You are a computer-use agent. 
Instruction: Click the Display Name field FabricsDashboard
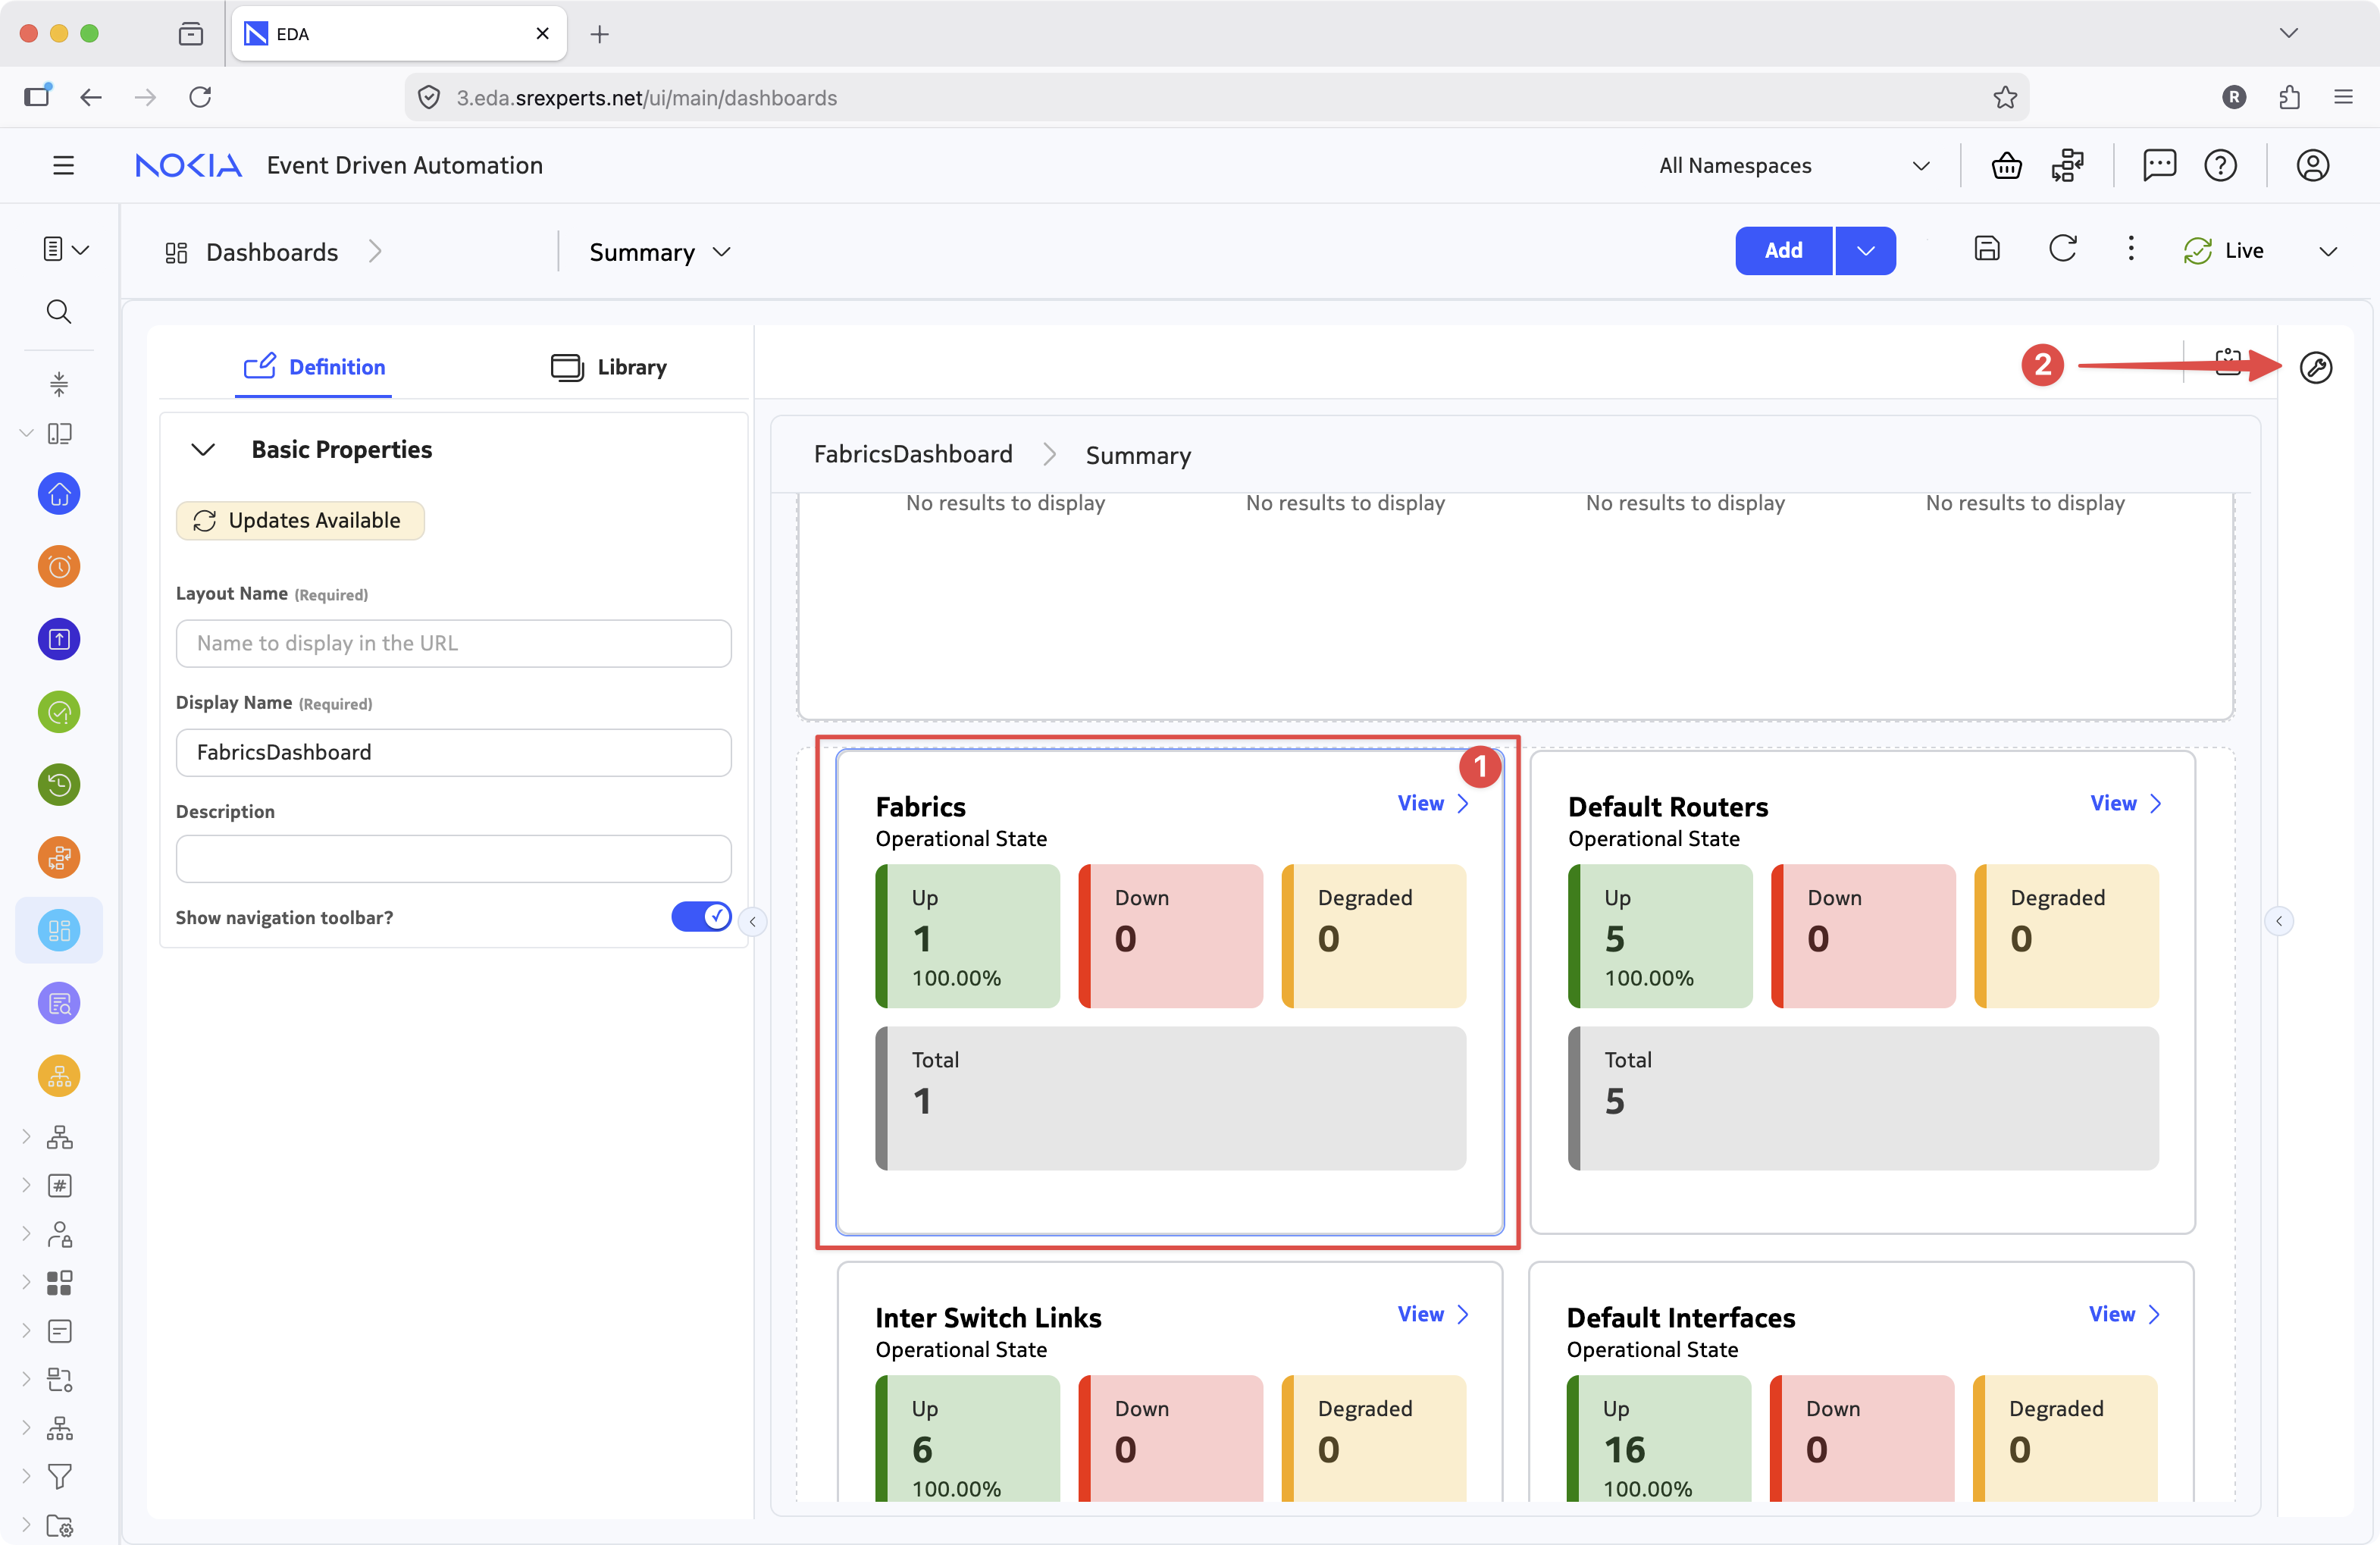point(453,752)
